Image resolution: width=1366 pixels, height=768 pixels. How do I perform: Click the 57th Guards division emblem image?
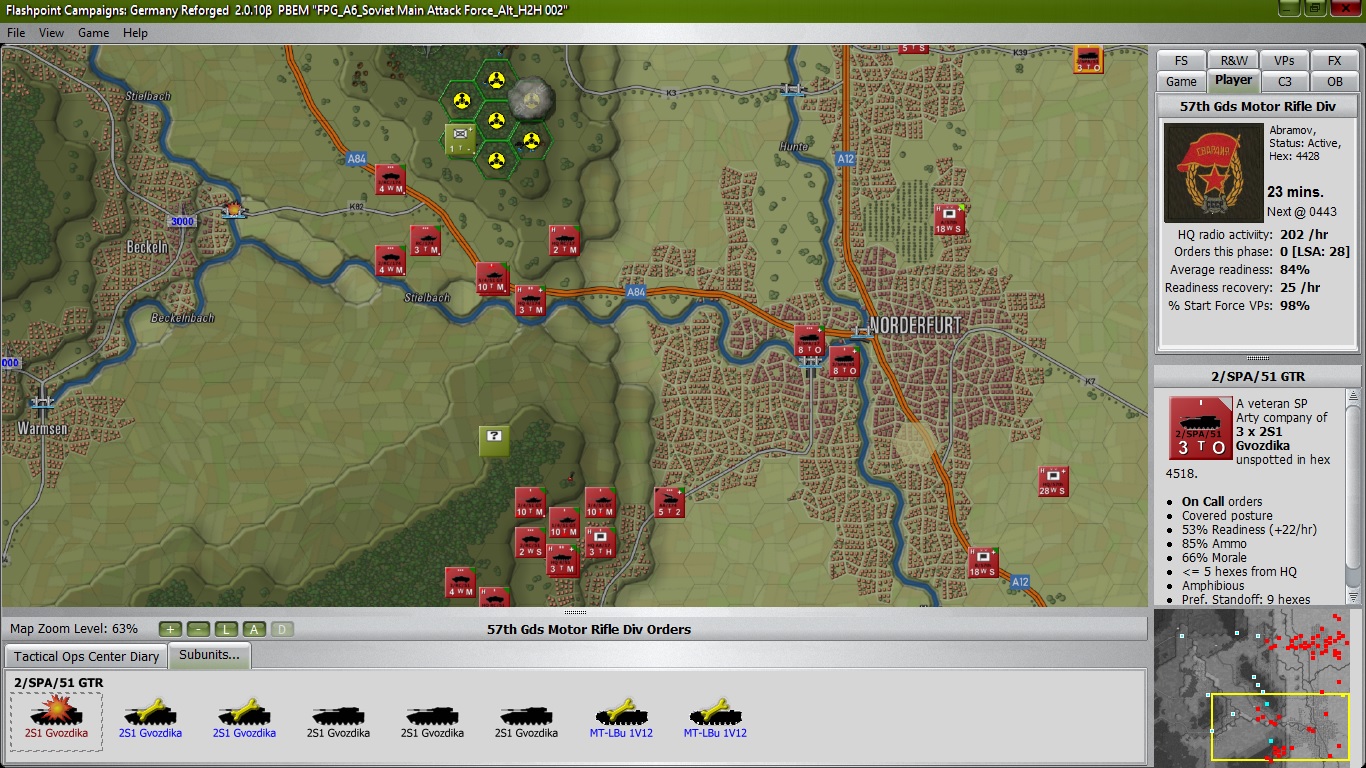(1213, 172)
